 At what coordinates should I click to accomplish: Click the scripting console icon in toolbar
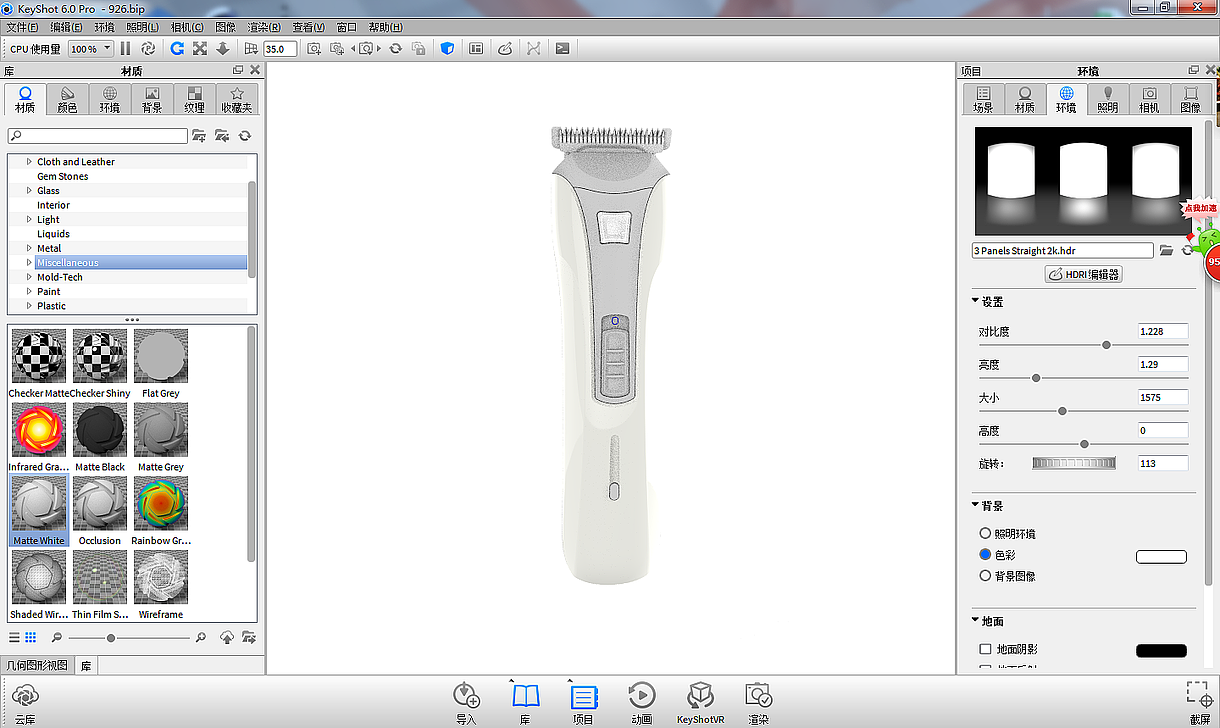pyautogui.click(x=563, y=48)
